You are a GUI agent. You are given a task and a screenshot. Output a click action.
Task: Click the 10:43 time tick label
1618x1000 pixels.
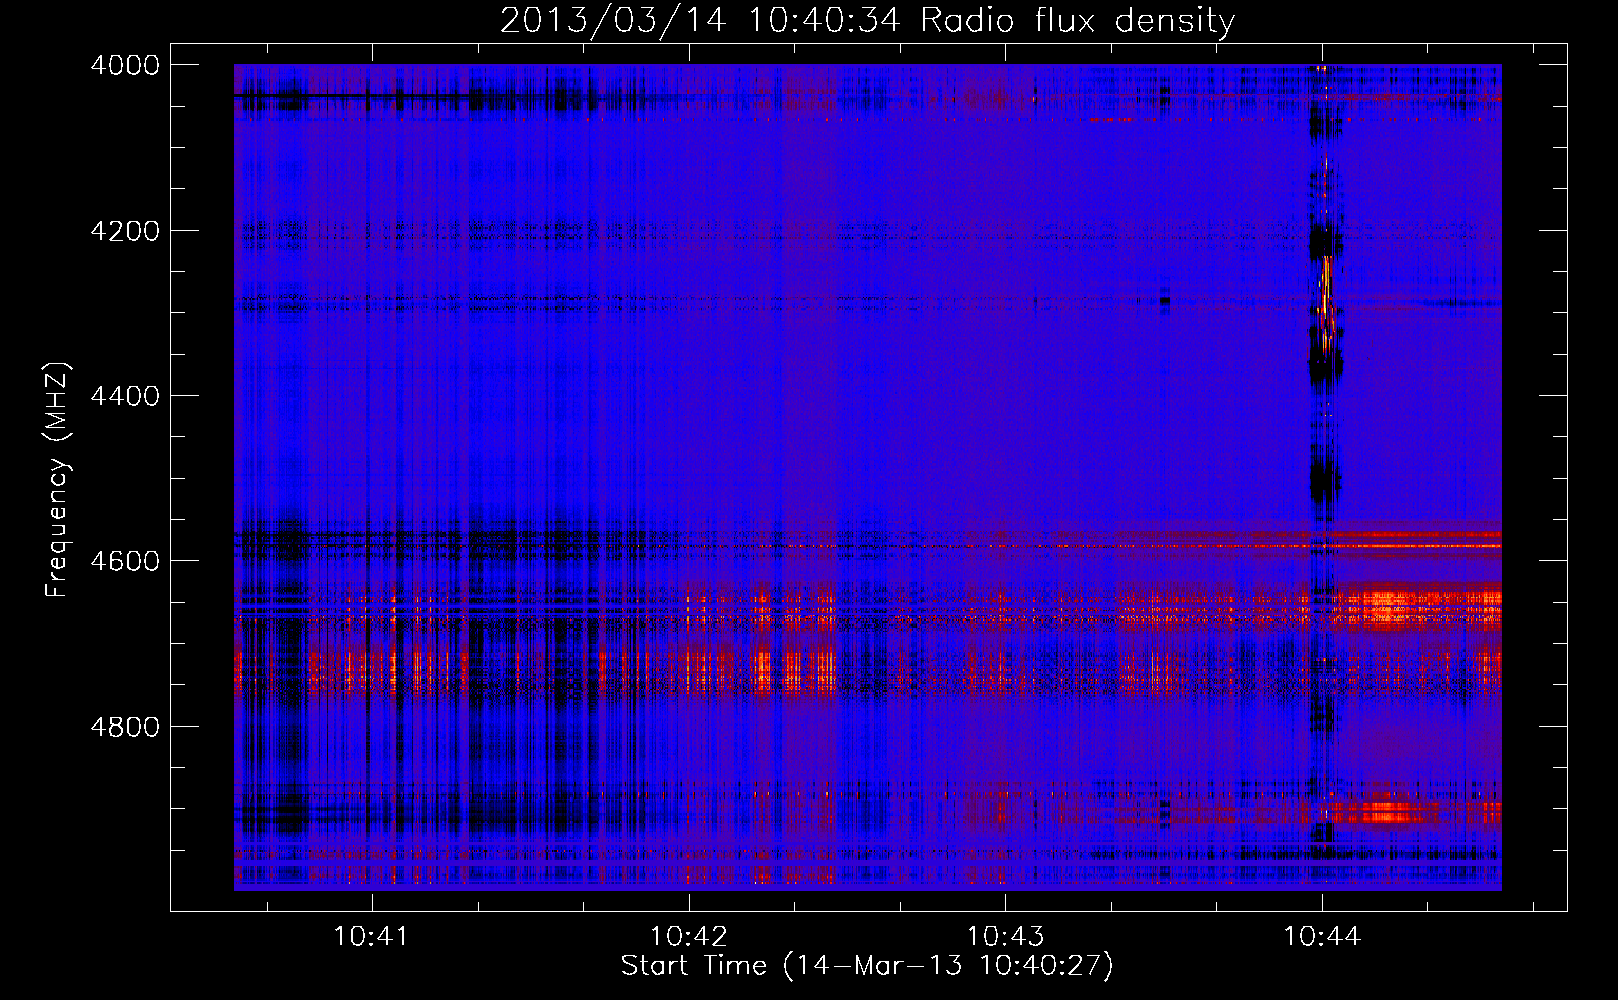pos(1005,937)
